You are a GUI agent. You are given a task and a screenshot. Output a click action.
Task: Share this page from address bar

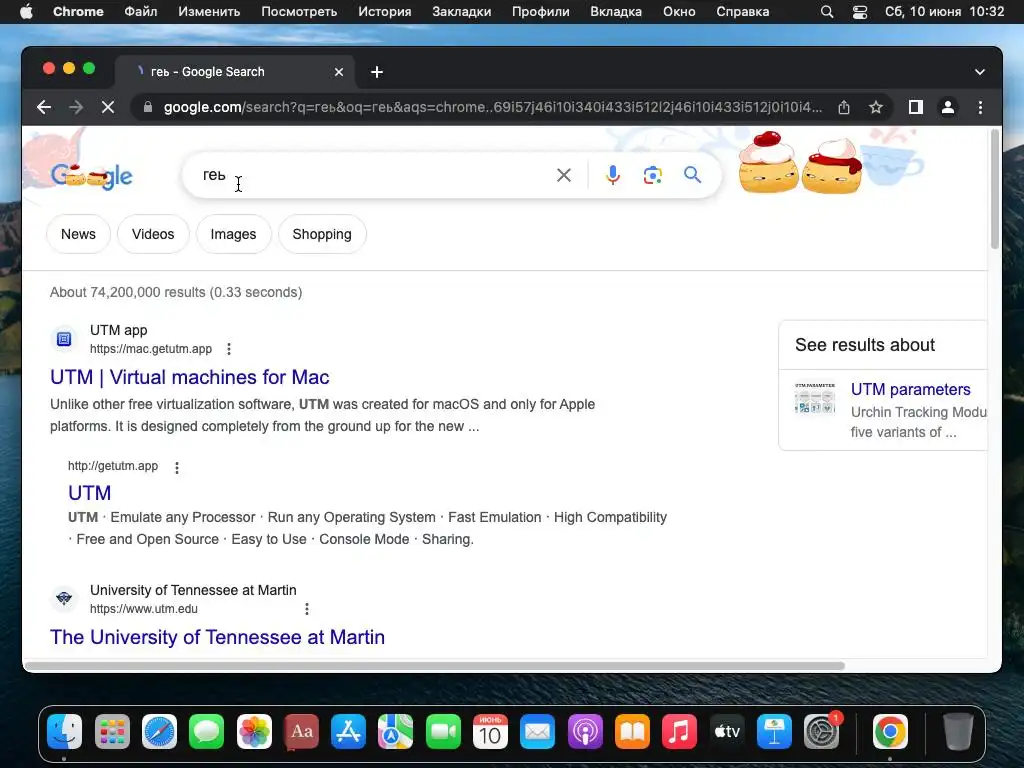tap(844, 107)
